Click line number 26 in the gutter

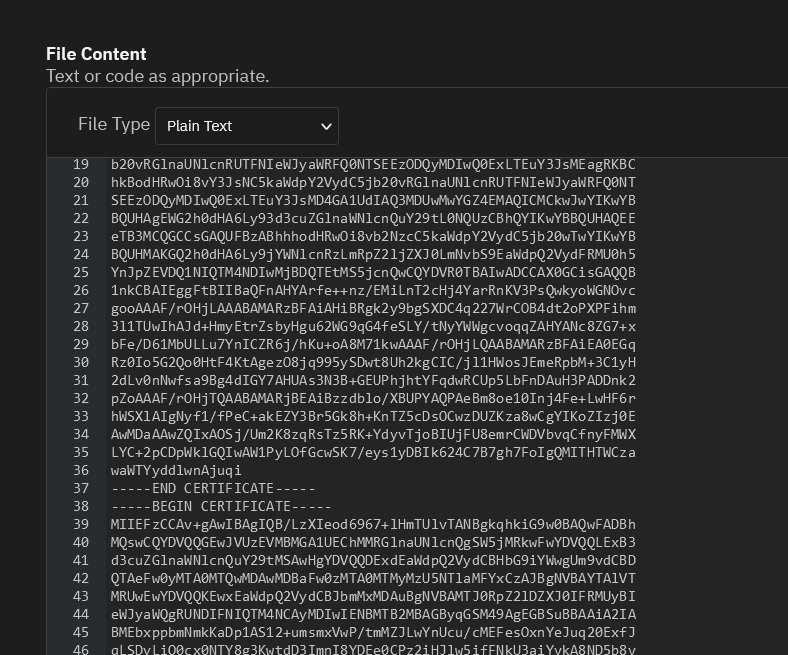coord(81,290)
